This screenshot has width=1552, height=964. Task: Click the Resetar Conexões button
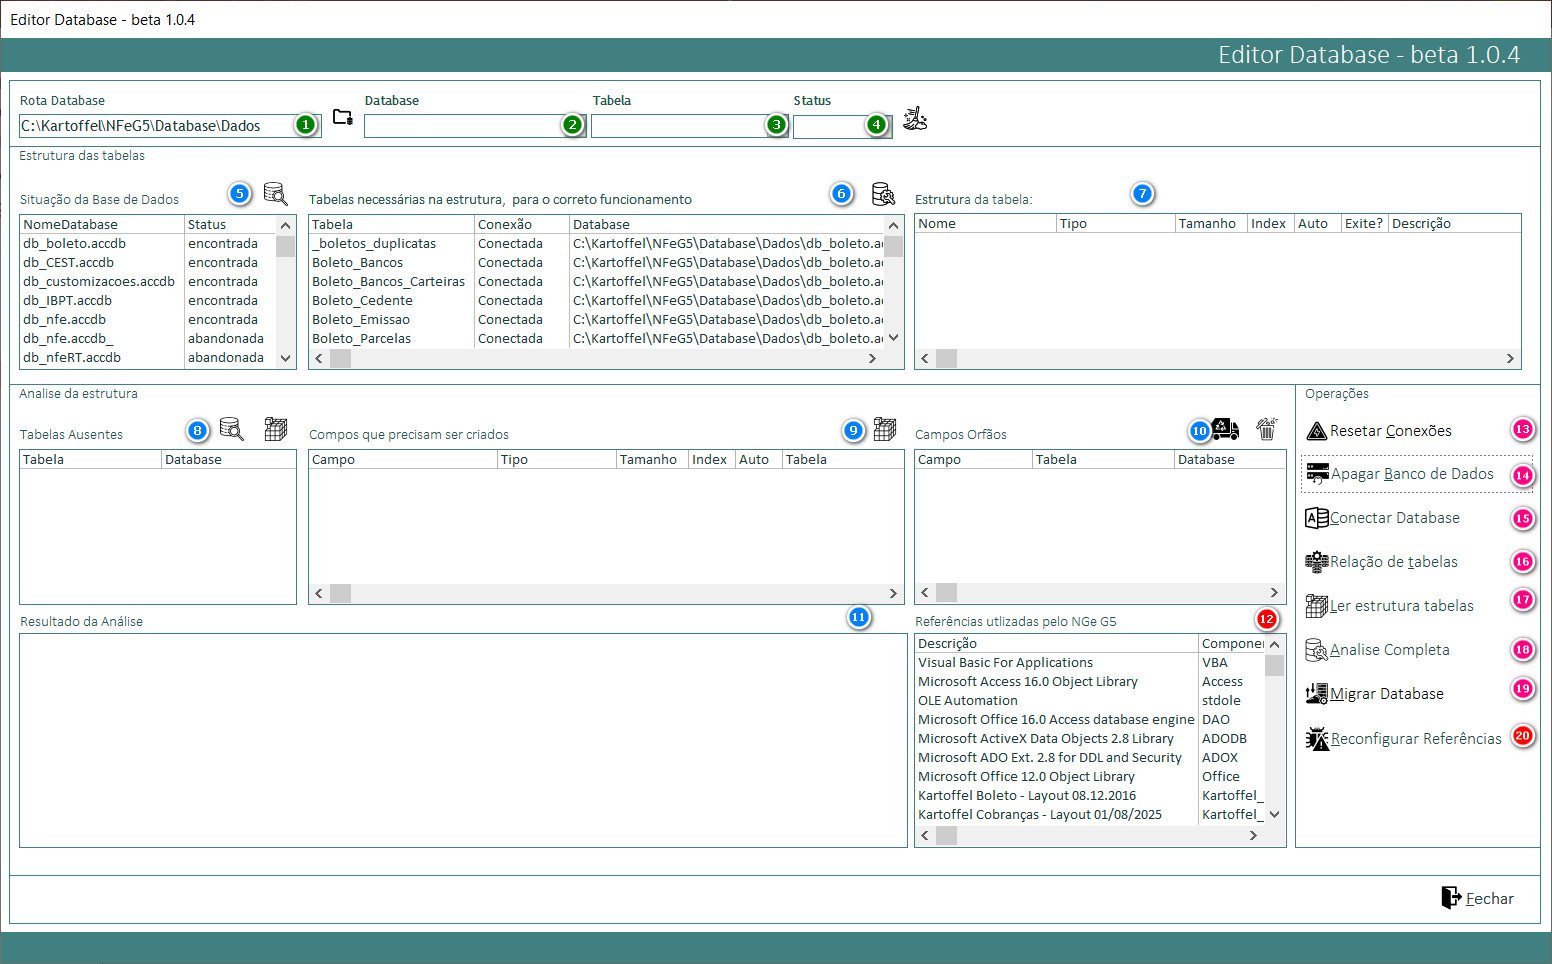click(1391, 431)
